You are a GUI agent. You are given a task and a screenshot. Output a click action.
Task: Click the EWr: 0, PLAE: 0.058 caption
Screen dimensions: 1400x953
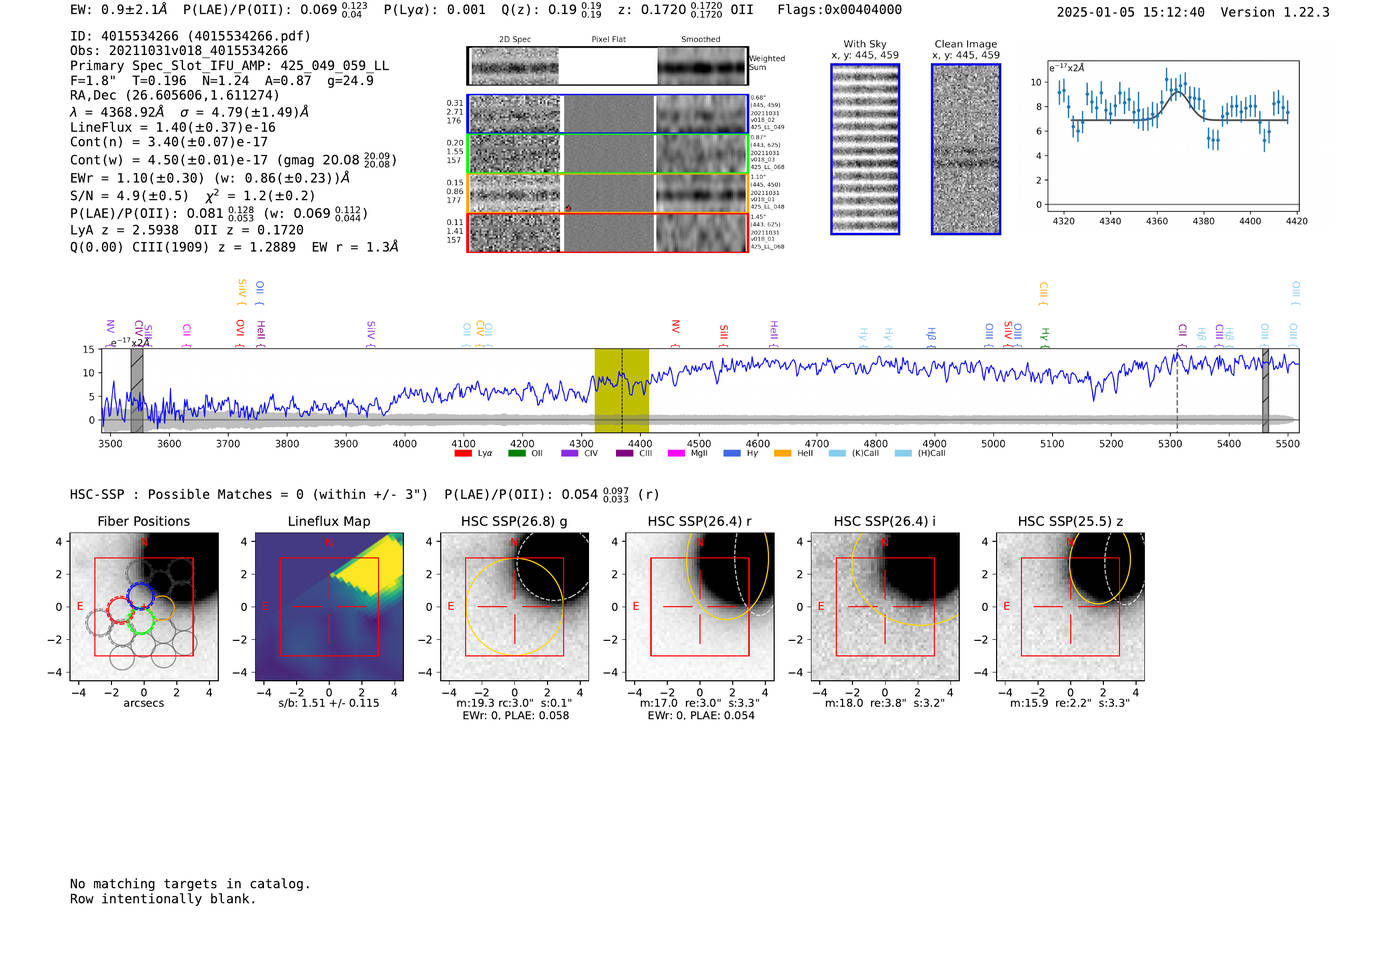(x=515, y=716)
